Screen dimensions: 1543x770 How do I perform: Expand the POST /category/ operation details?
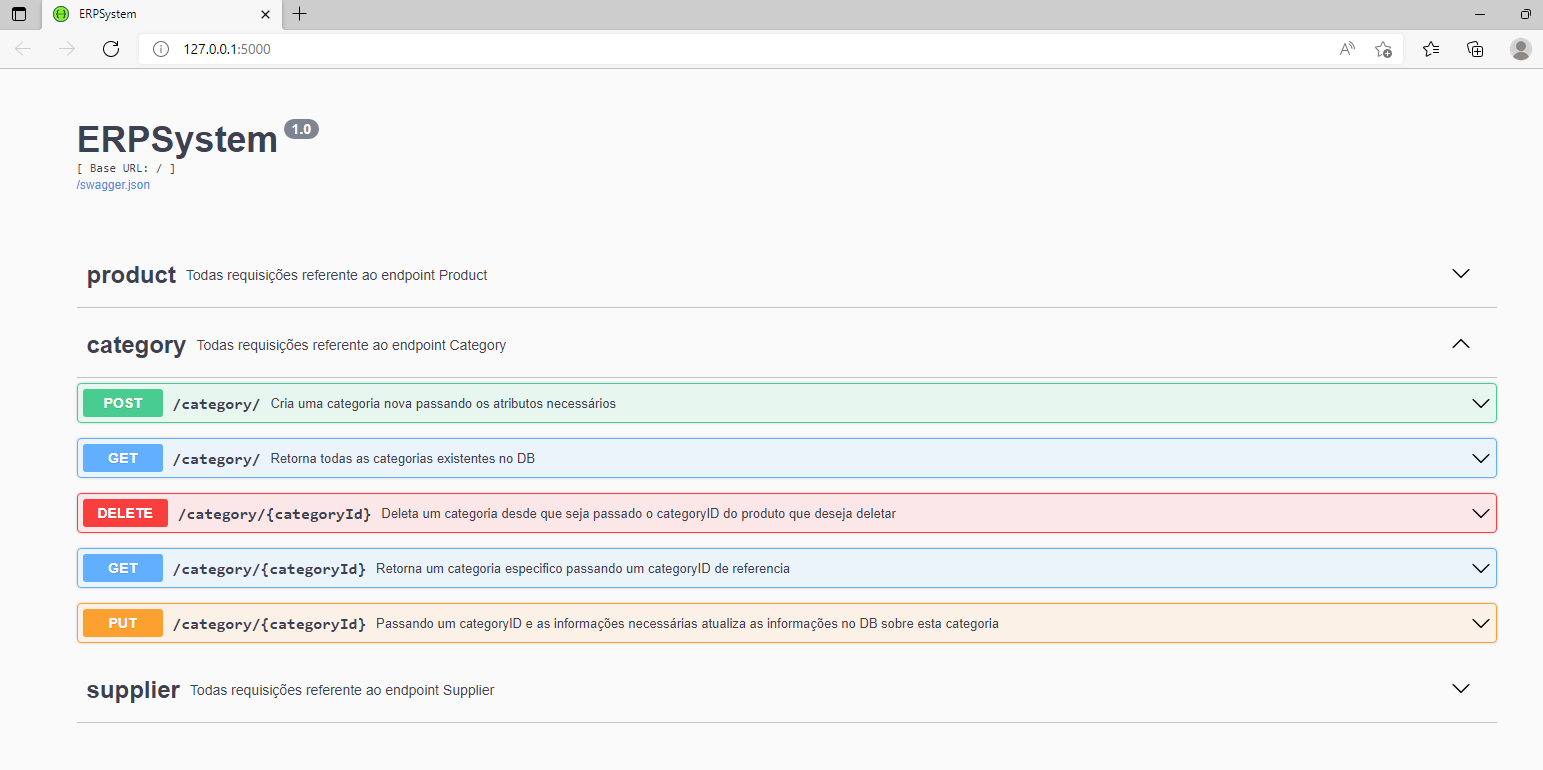tap(1480, 403)
